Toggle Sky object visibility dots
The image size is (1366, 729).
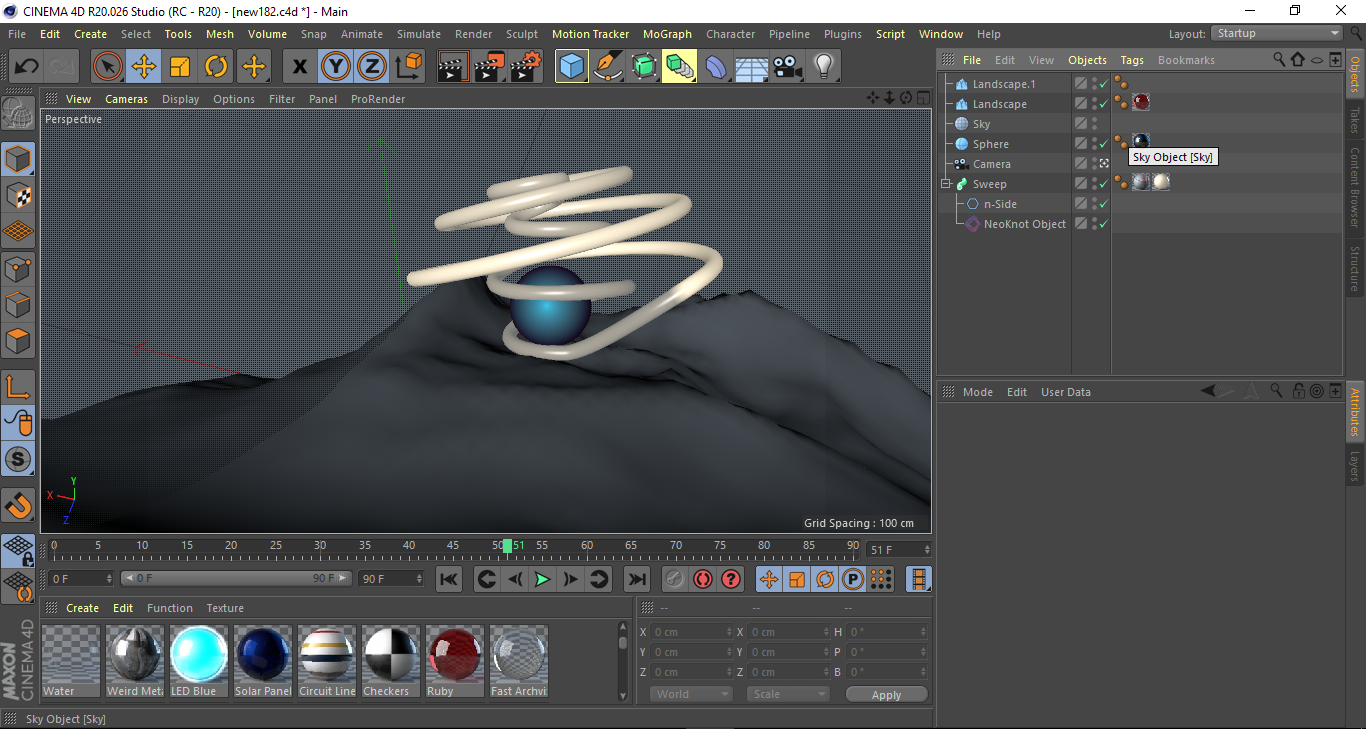coord(1094,124)
